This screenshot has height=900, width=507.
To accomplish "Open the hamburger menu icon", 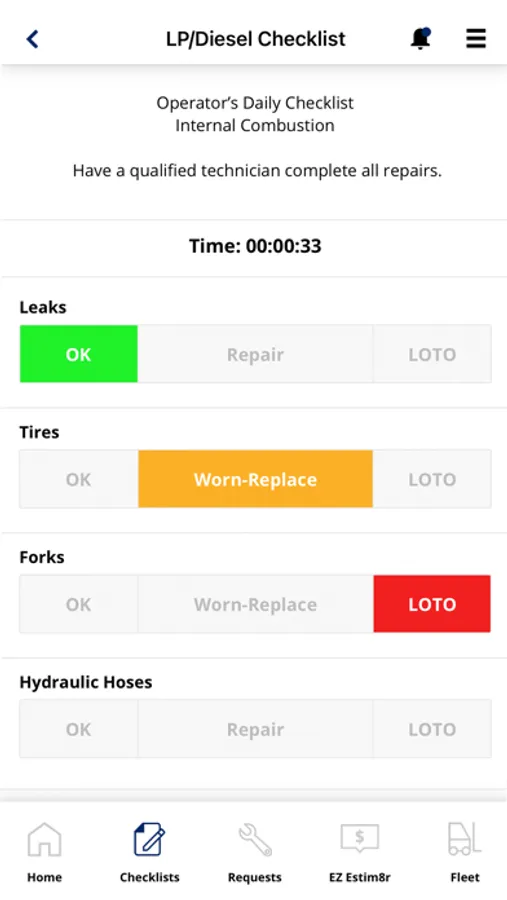I will [x=475, y=38].
